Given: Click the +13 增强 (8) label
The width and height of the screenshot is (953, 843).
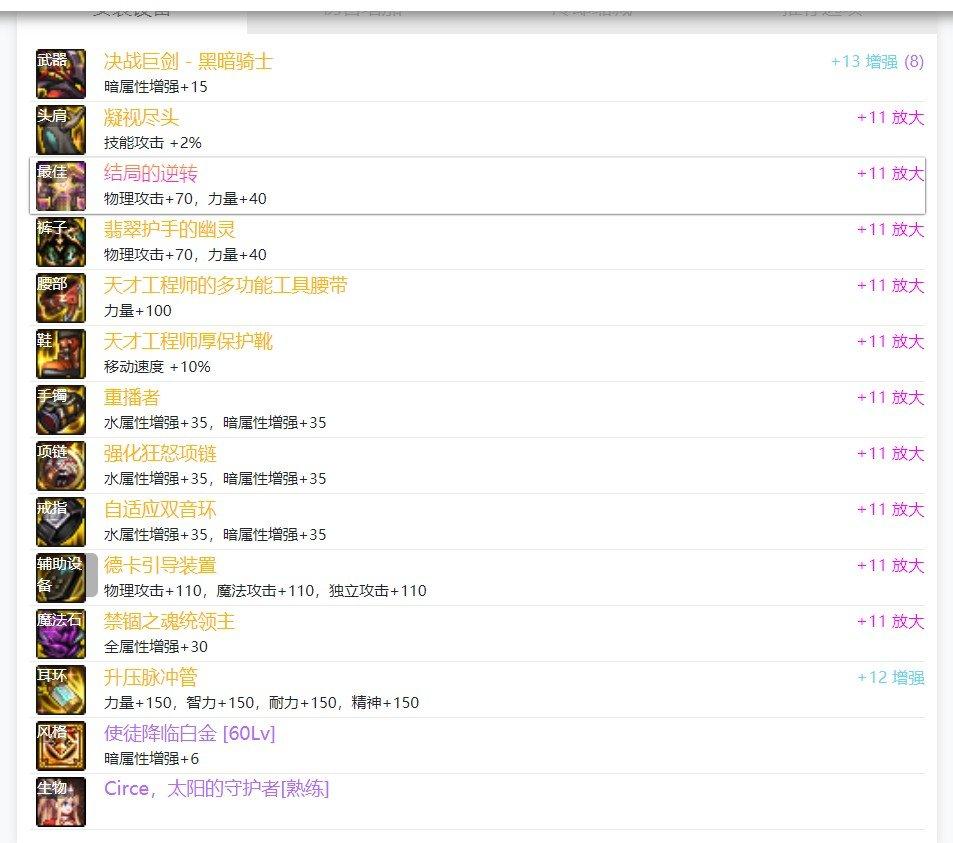Looking at the screenshot, I should (877, 62).
